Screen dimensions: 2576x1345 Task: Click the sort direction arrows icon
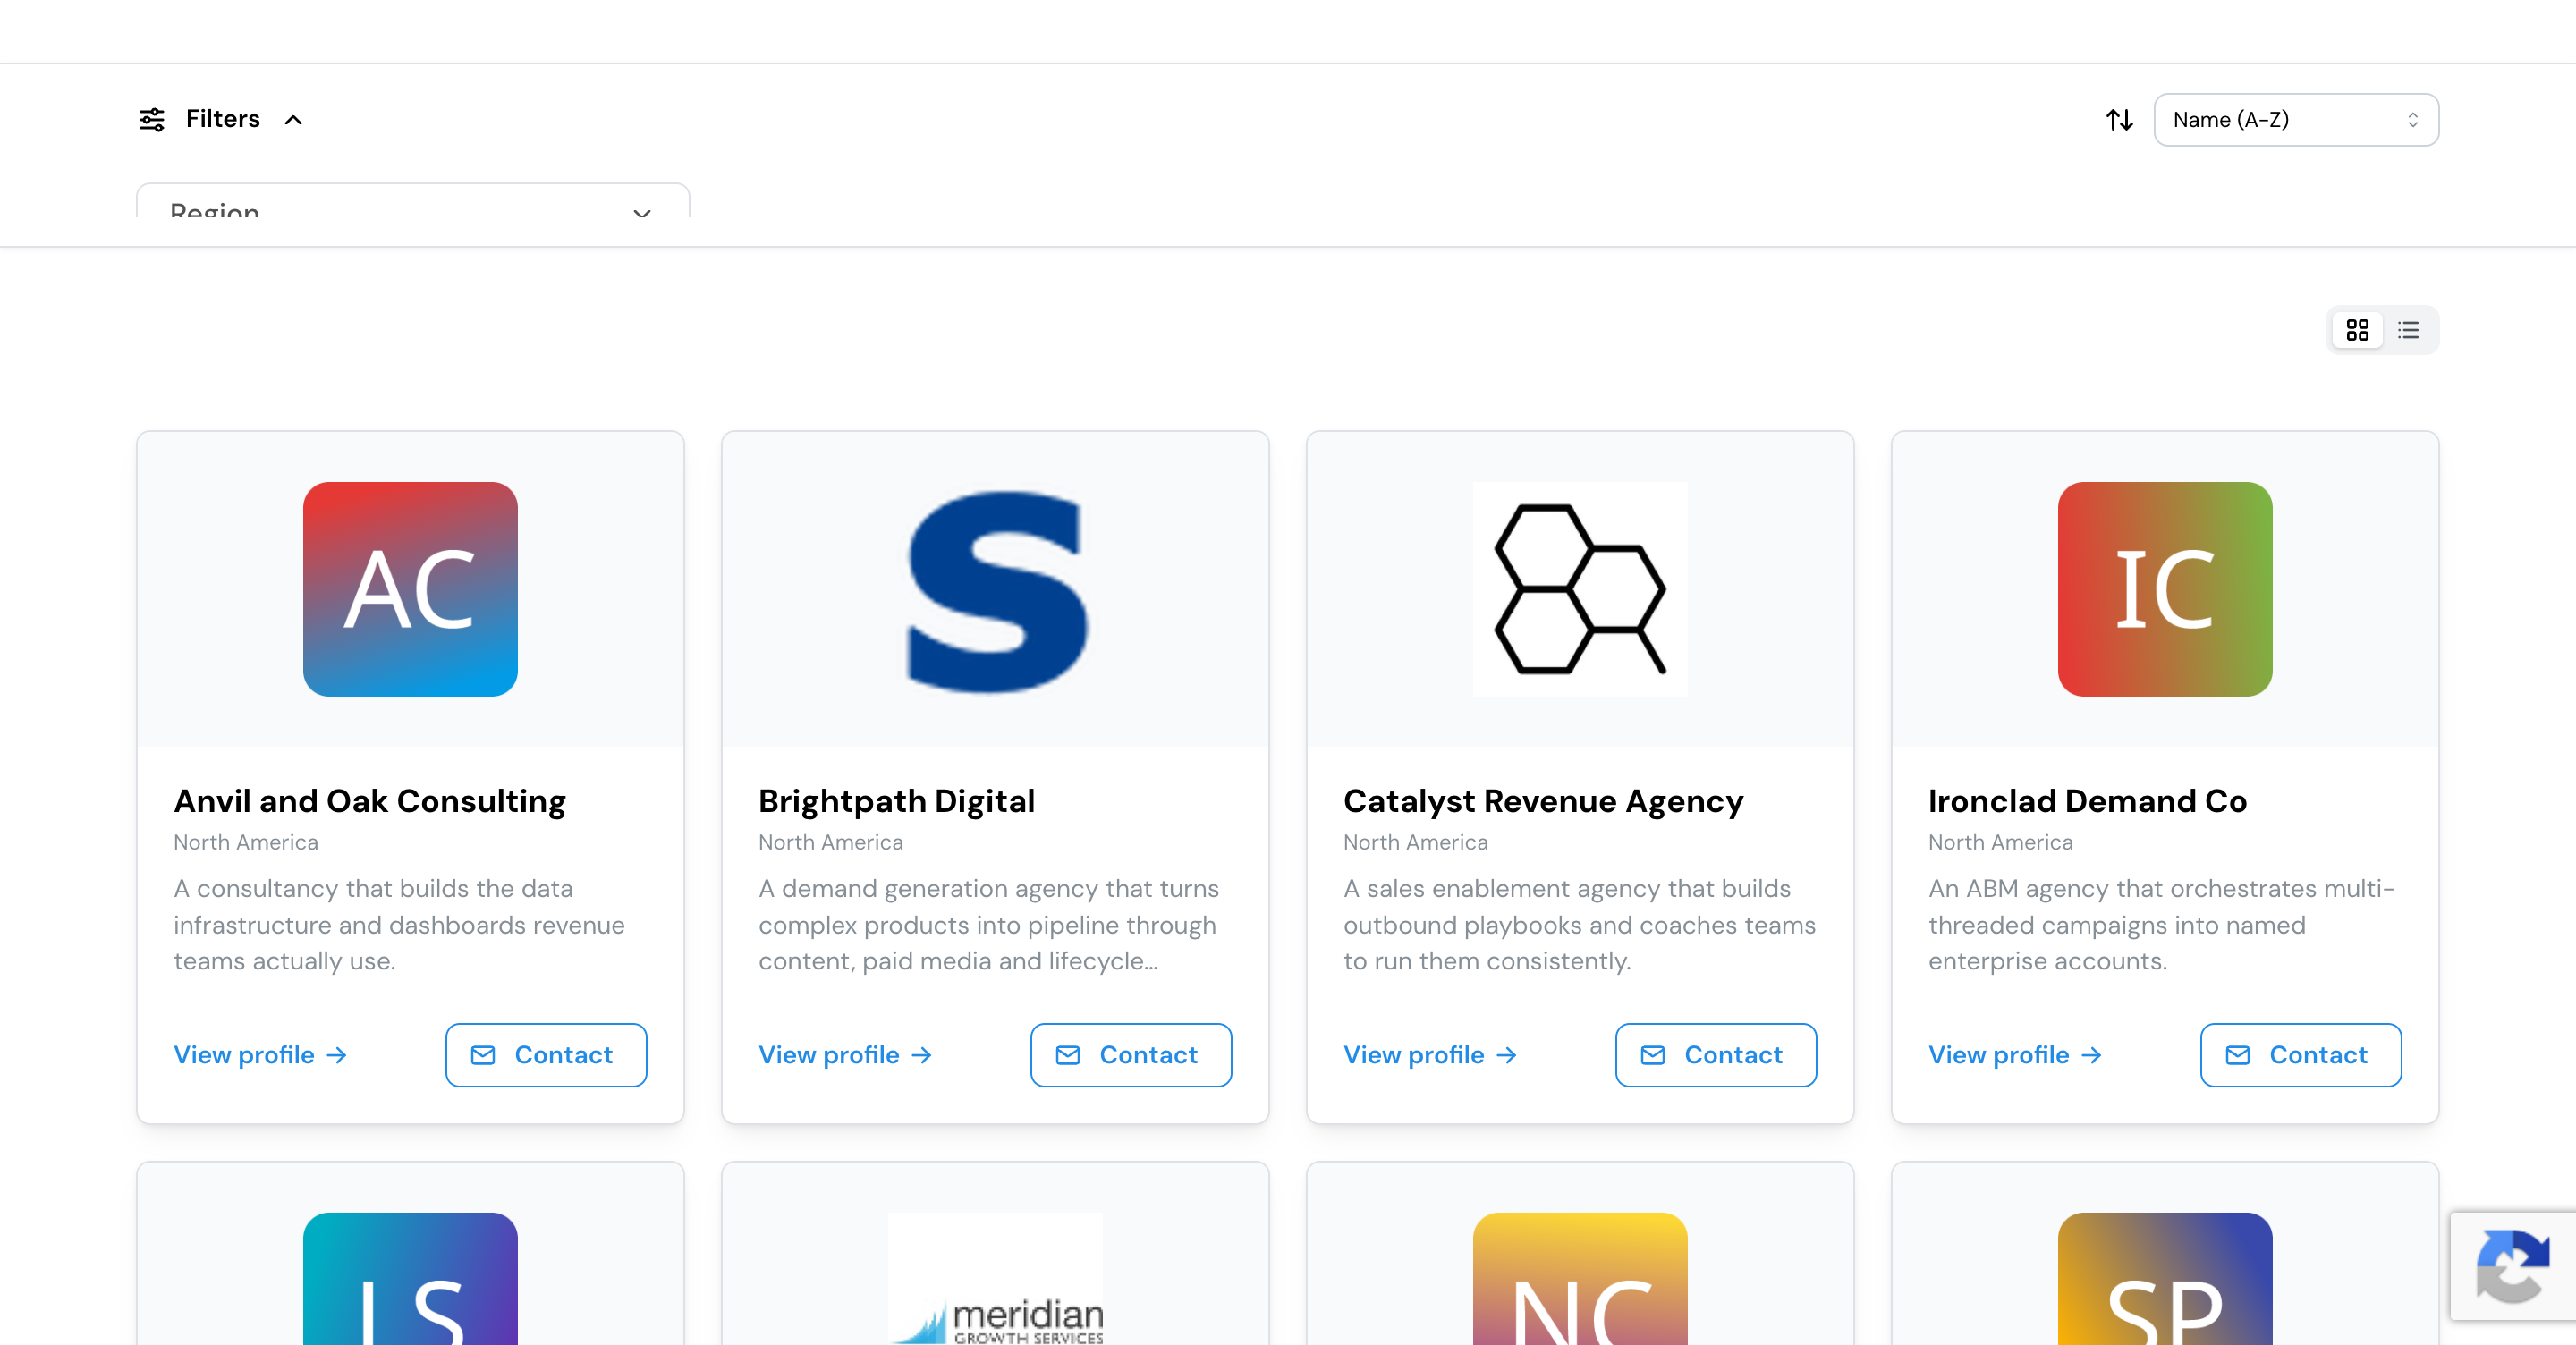2119,120
